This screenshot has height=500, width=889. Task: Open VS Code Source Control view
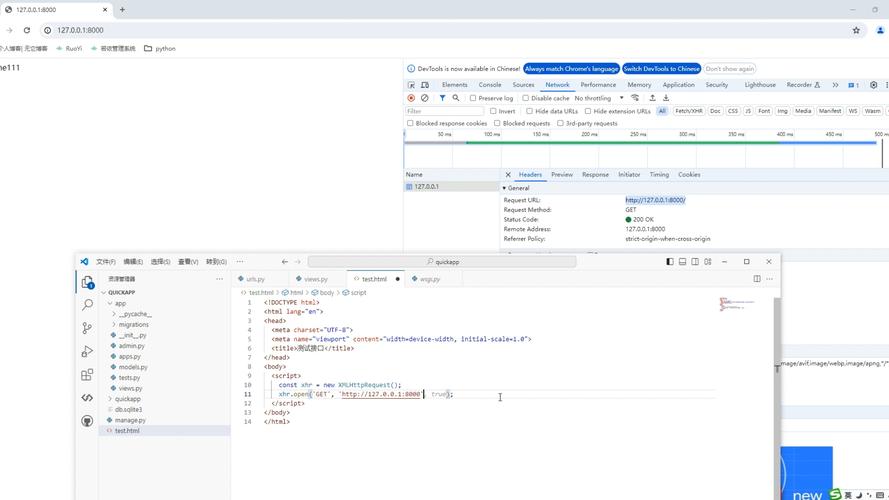click(87, 328)
